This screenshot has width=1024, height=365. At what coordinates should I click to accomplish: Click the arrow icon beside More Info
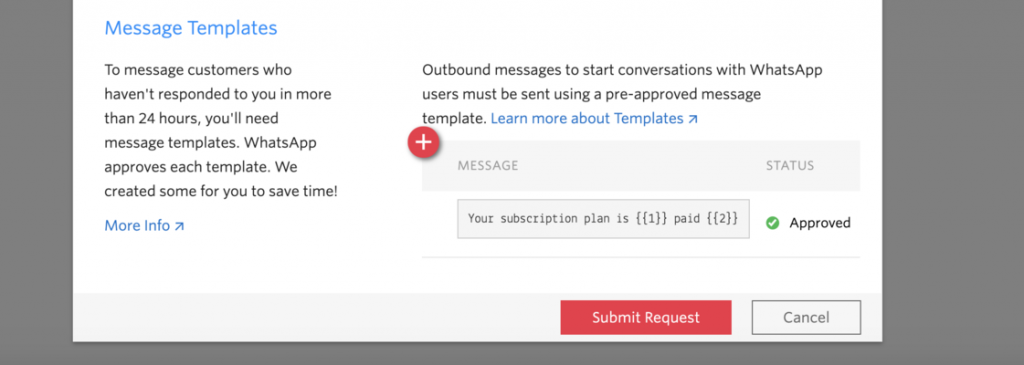pos(180,226)
